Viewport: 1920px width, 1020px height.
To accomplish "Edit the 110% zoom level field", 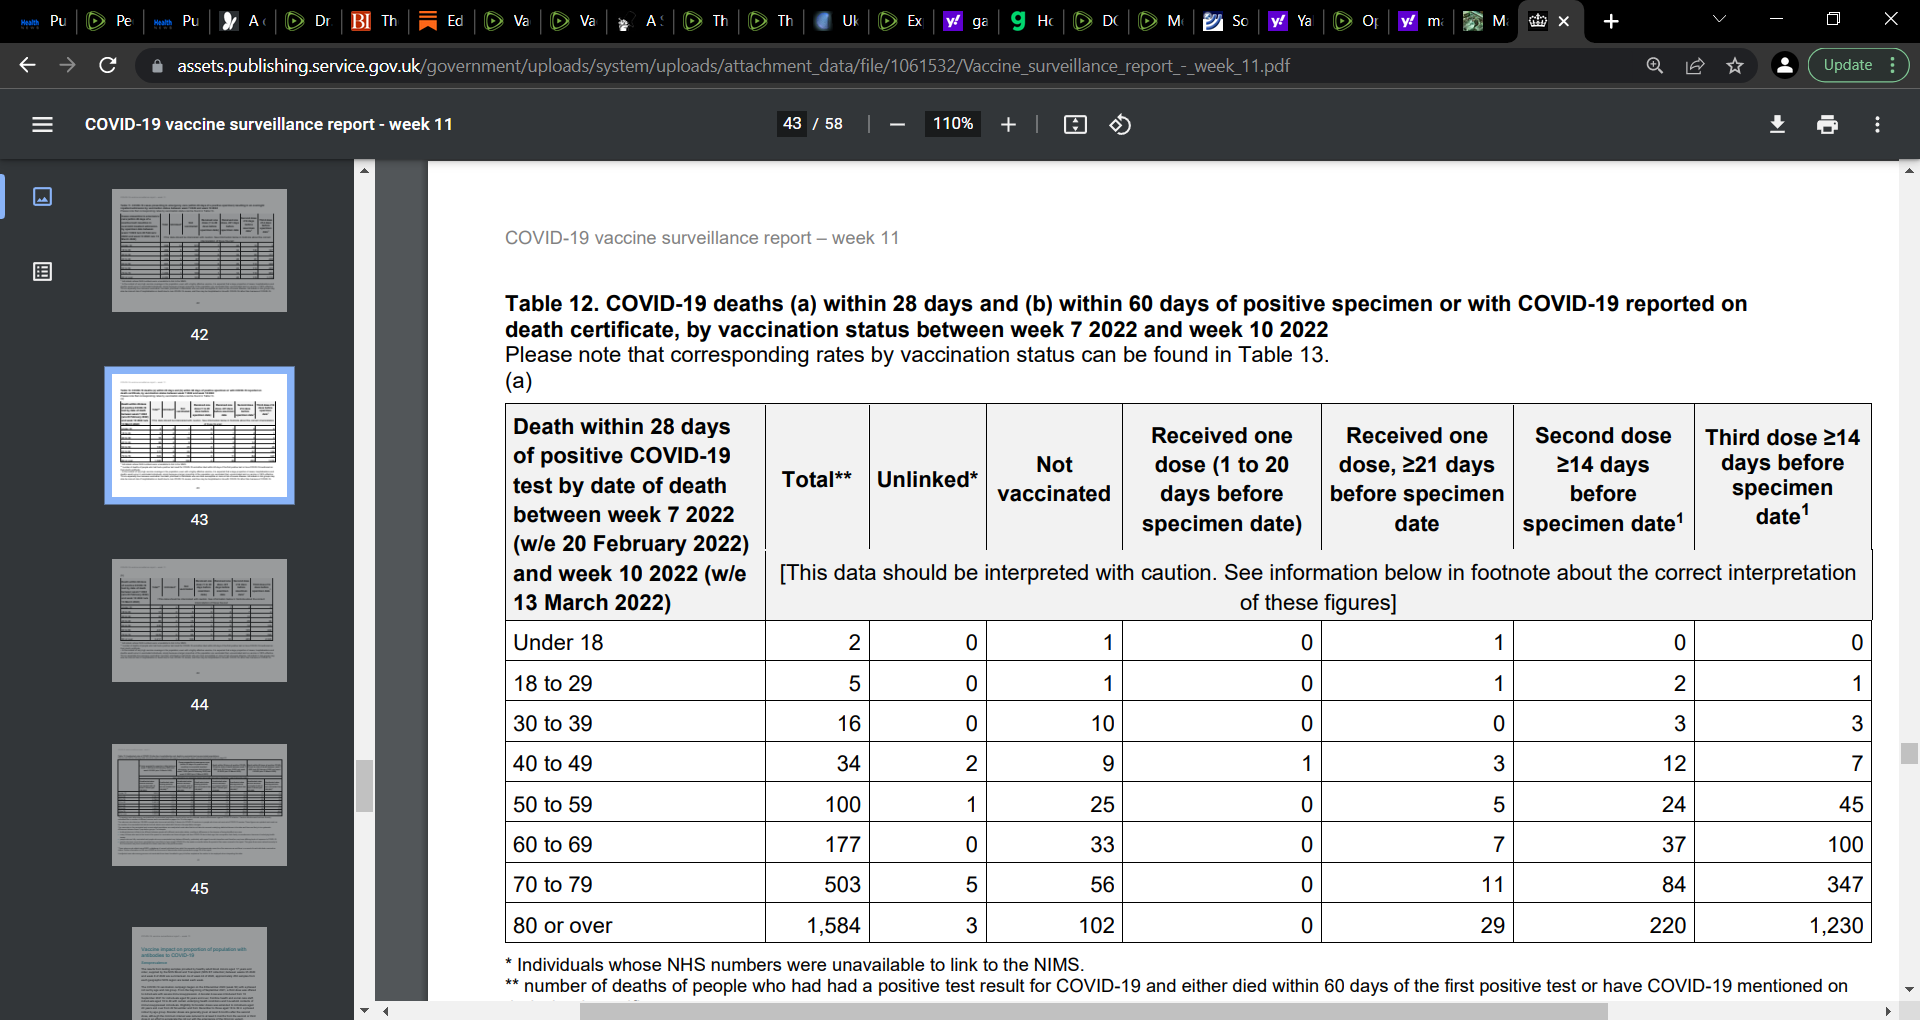I will (x=952, y=123).
